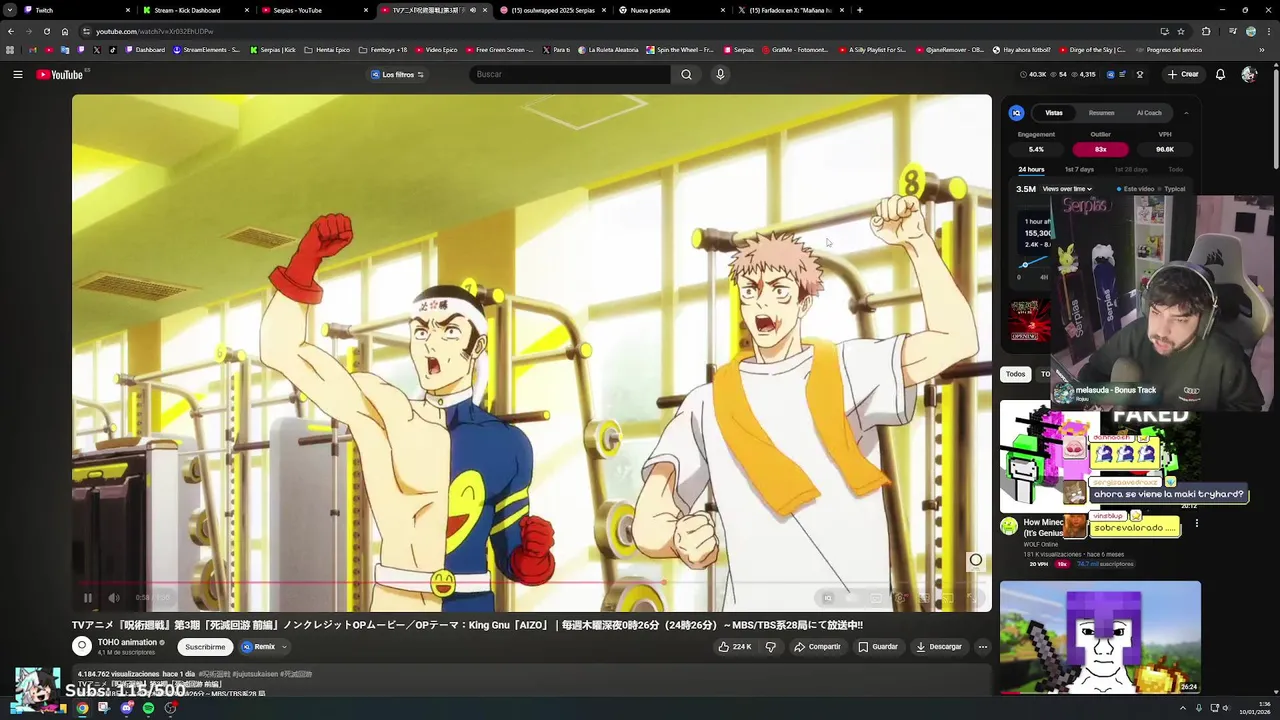Open the Hentai Epico bookmark folder

(x=327, y=49)
